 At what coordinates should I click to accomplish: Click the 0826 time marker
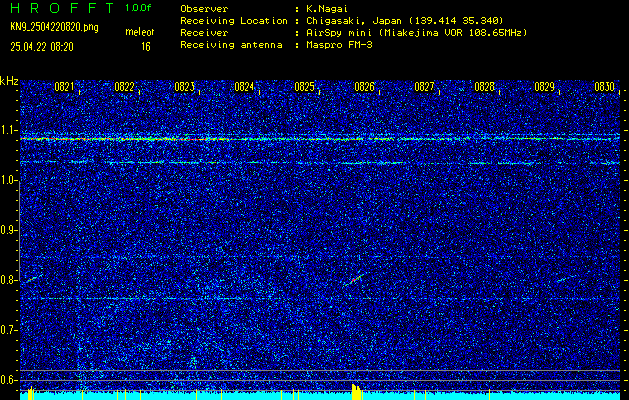pyautogui.click(x=364, y=87)
